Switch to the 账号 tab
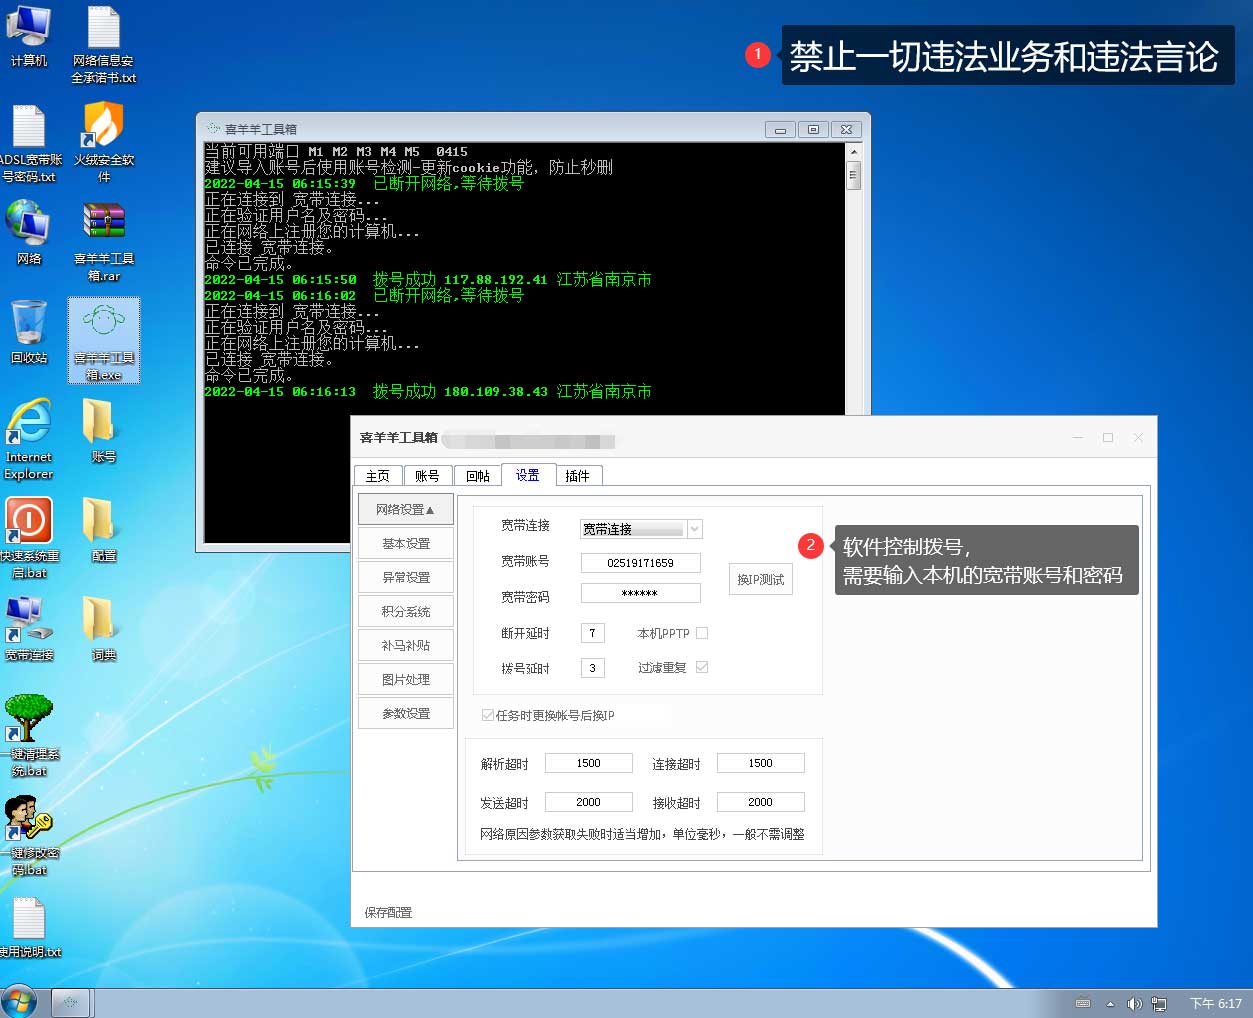 (x=427, y=476)
